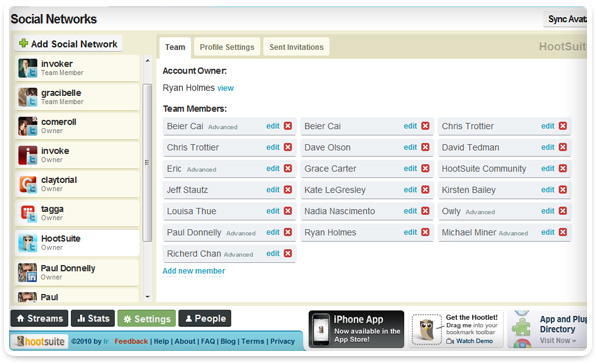The height and width of the screenshot is (363, 596).
Task: Delete Richerd Chan via red X
Action: click(x=288, y=254)
